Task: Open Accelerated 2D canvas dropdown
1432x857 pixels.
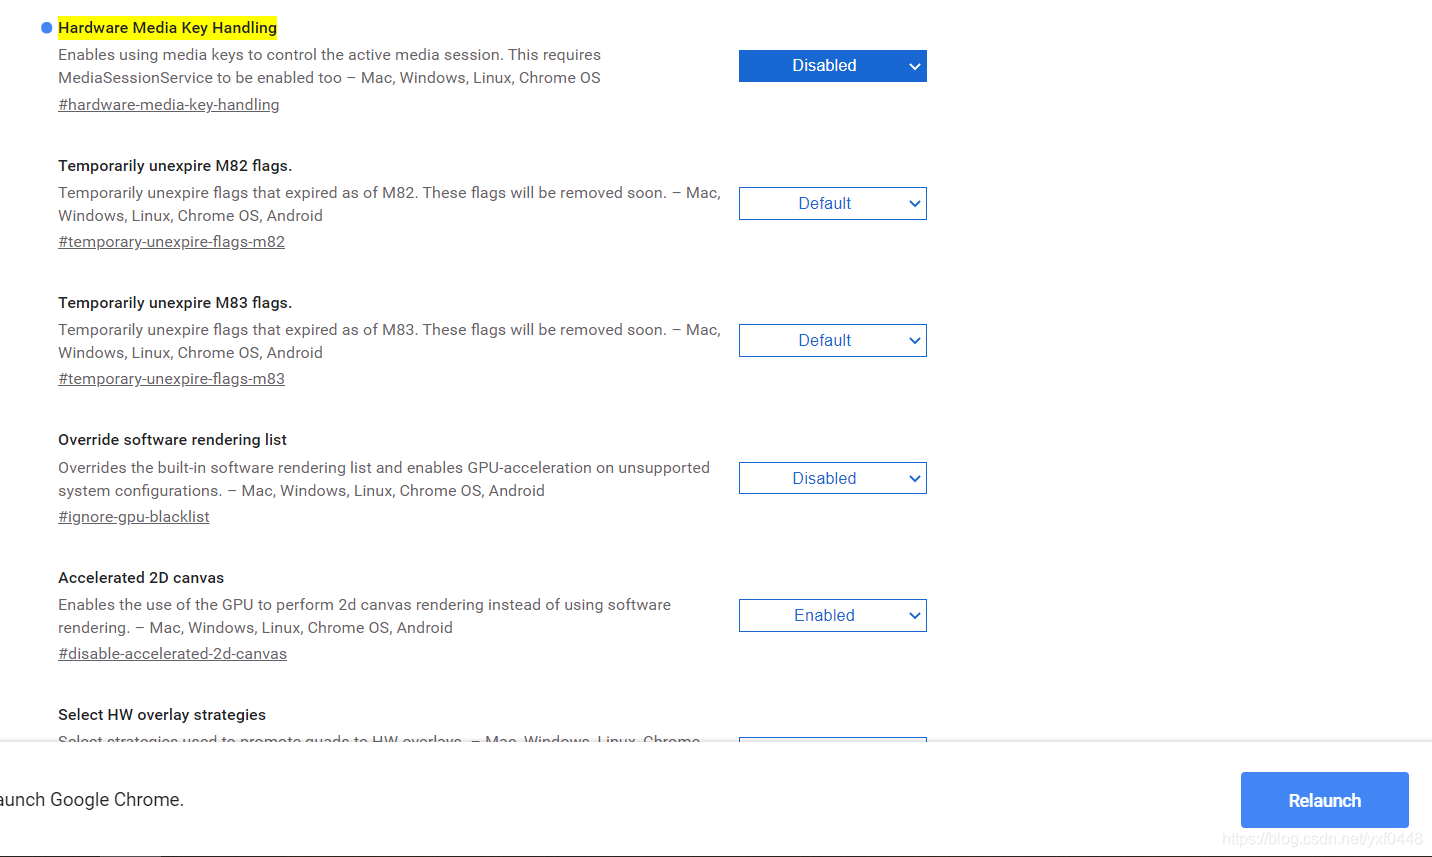Action: point(832,616)
